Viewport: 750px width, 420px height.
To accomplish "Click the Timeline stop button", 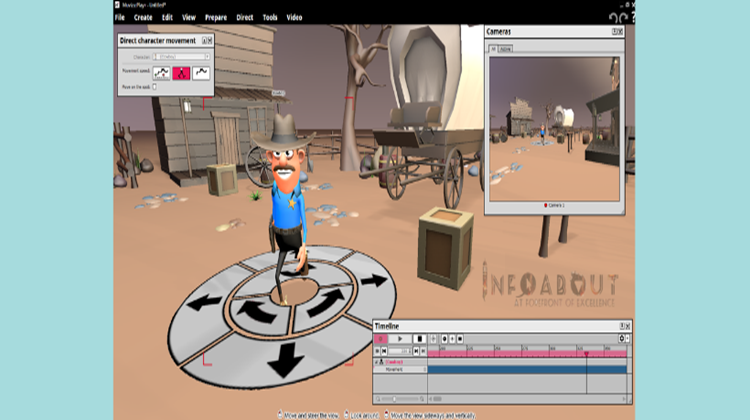I will [419, 339].
